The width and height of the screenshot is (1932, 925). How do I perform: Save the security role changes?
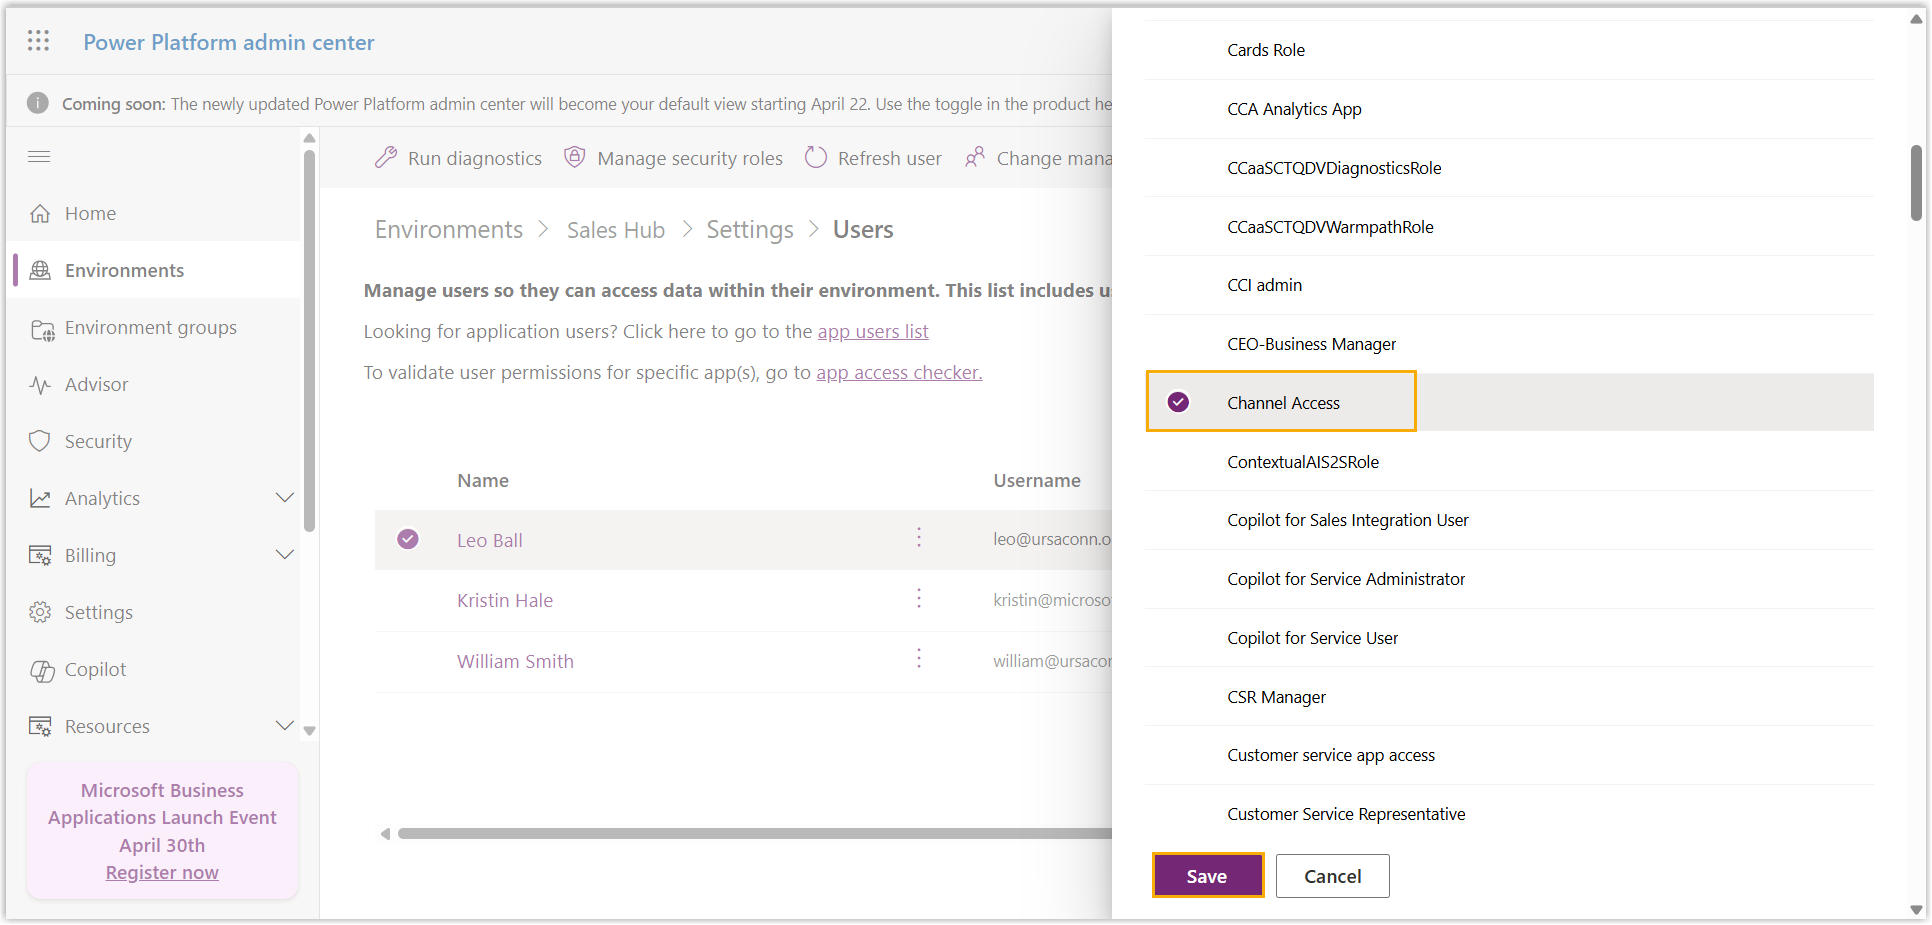coord(1207,876)
